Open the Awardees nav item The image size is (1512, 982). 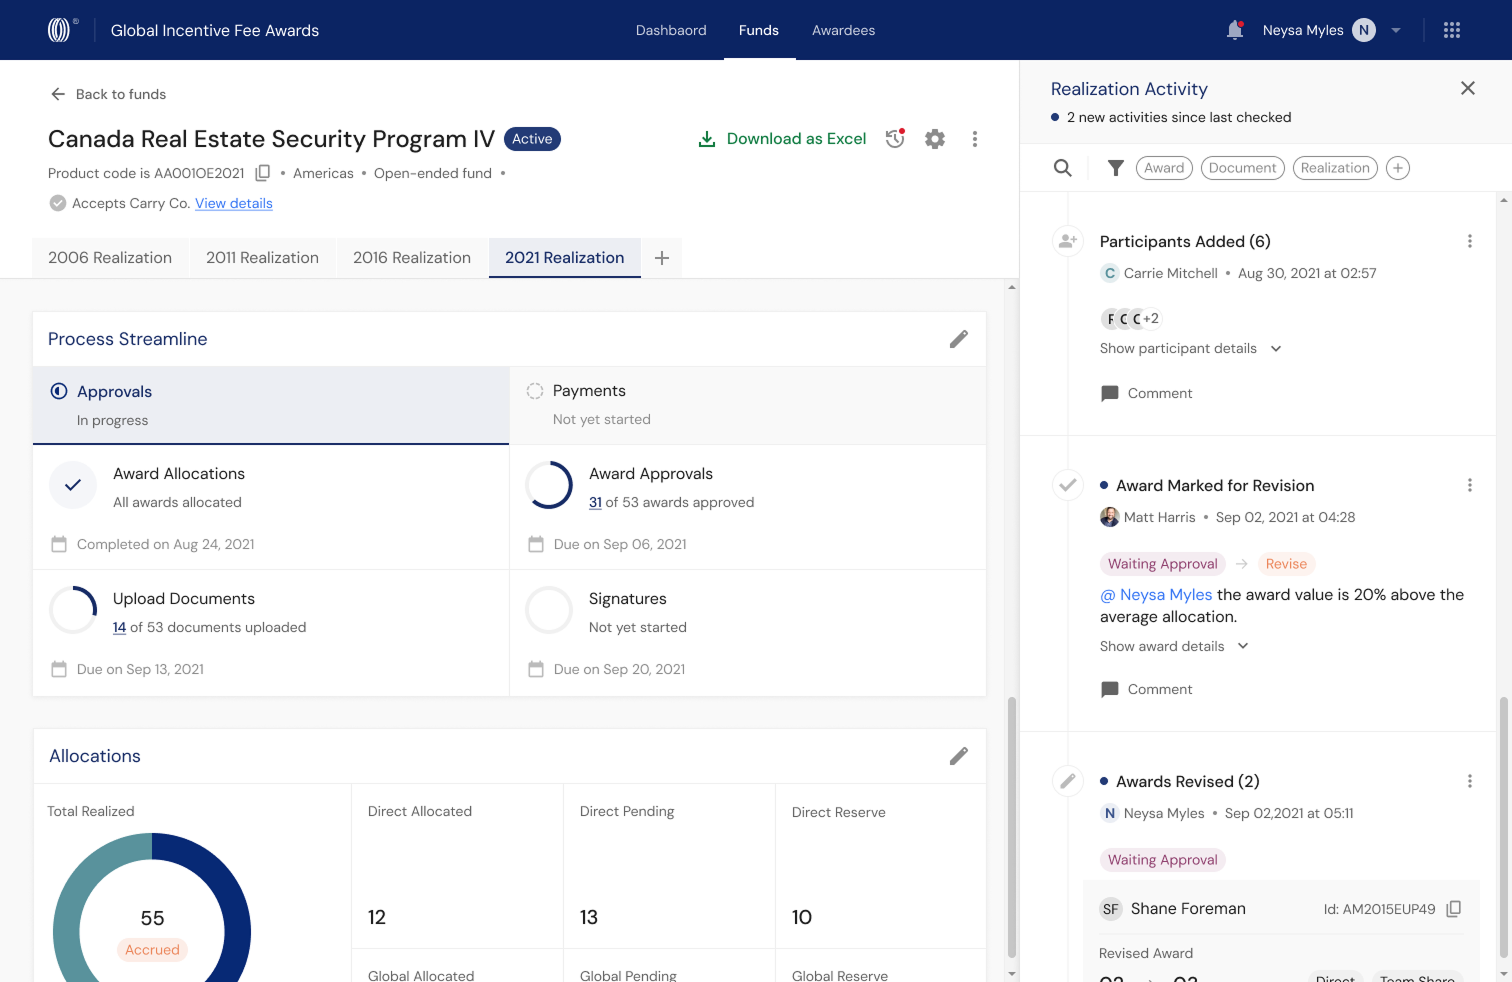844,30
